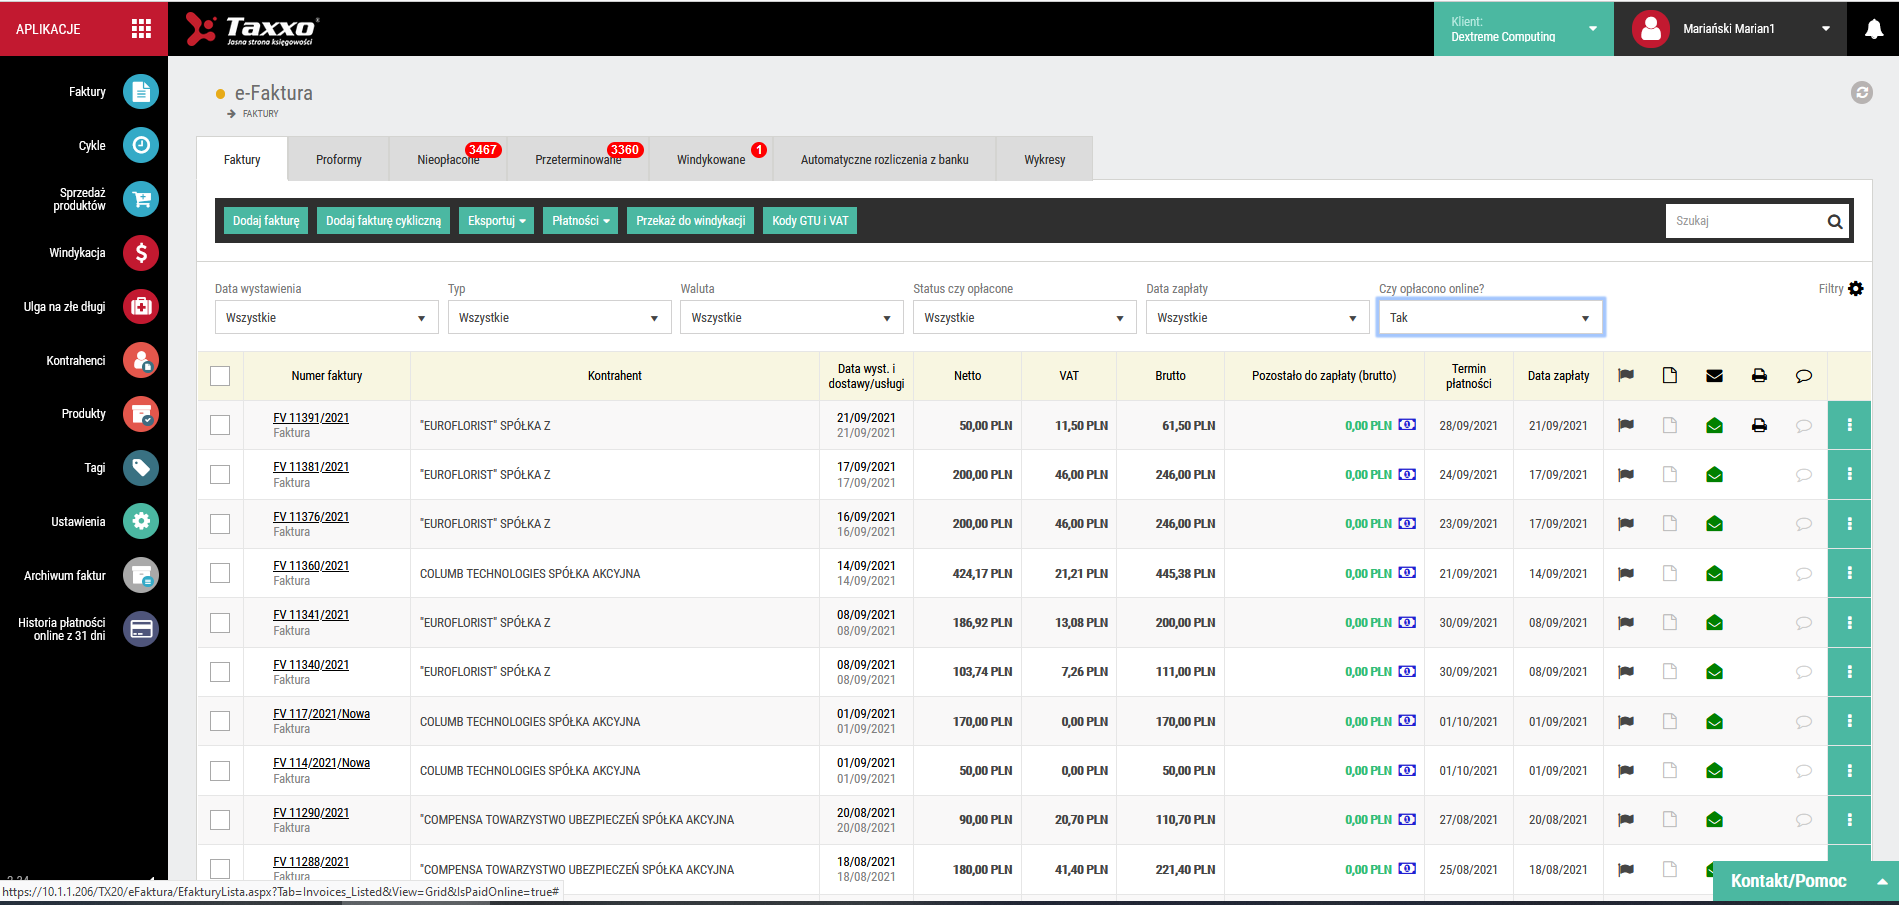The width and height of the screenshot is (1899, 905).
Task: Select the checkbox for invoice FV 11391/2021
Action: tap(220, 425)
